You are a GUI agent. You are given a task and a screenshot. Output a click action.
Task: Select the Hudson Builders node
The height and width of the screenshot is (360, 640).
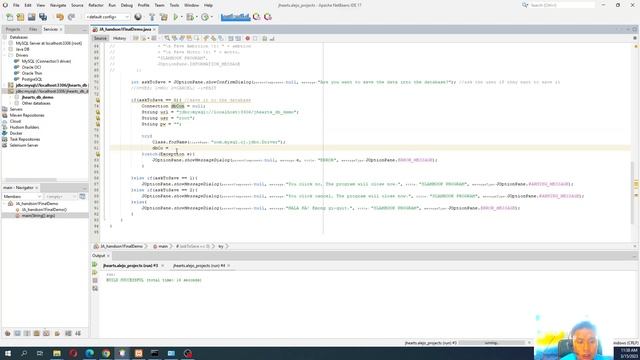coord(24,127)
